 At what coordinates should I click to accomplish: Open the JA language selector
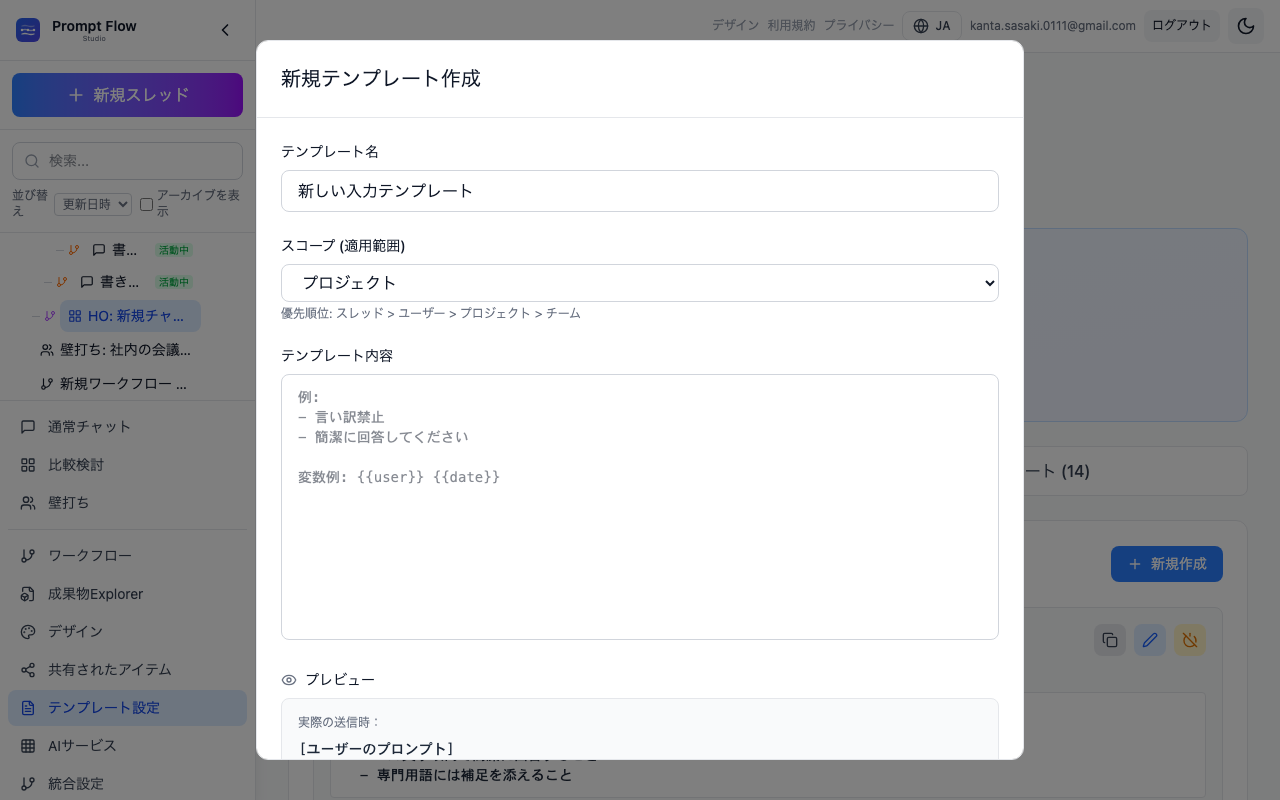coord(932,26)
